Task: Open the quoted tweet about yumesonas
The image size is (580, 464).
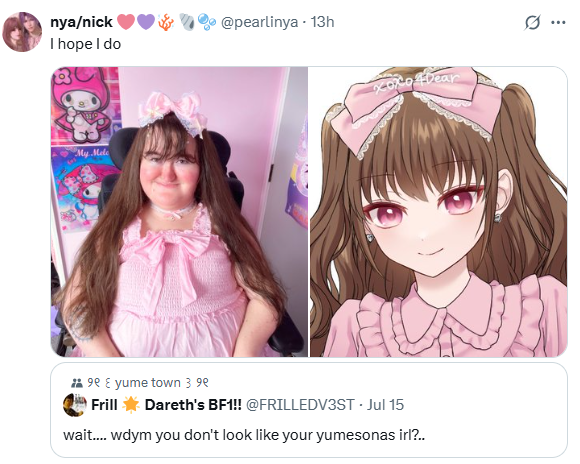Action: [309, 410]
